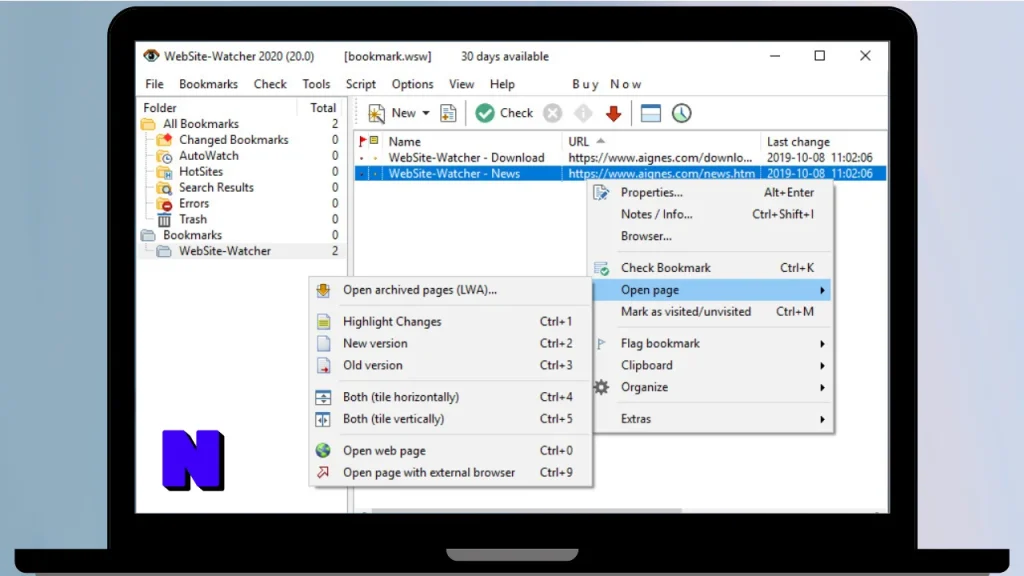
Task: Open the Bookmarks menu
Action: click(x=208, y=84)
